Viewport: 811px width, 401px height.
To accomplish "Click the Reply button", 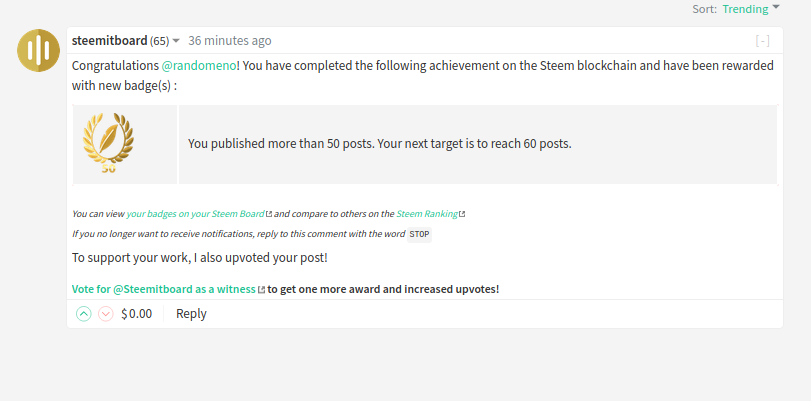I will tap(191, 314).
